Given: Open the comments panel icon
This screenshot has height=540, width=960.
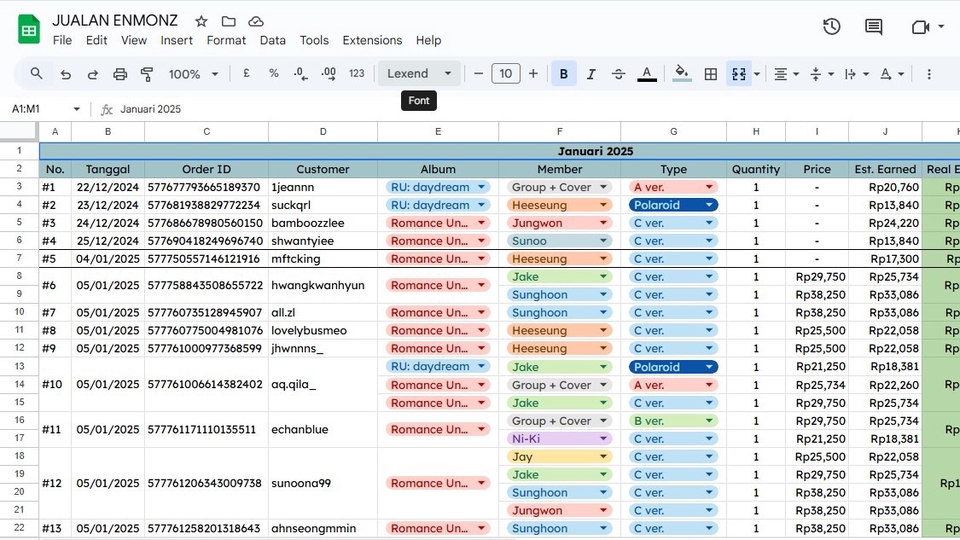Looking at the screenshot, I should pos(873,27).
